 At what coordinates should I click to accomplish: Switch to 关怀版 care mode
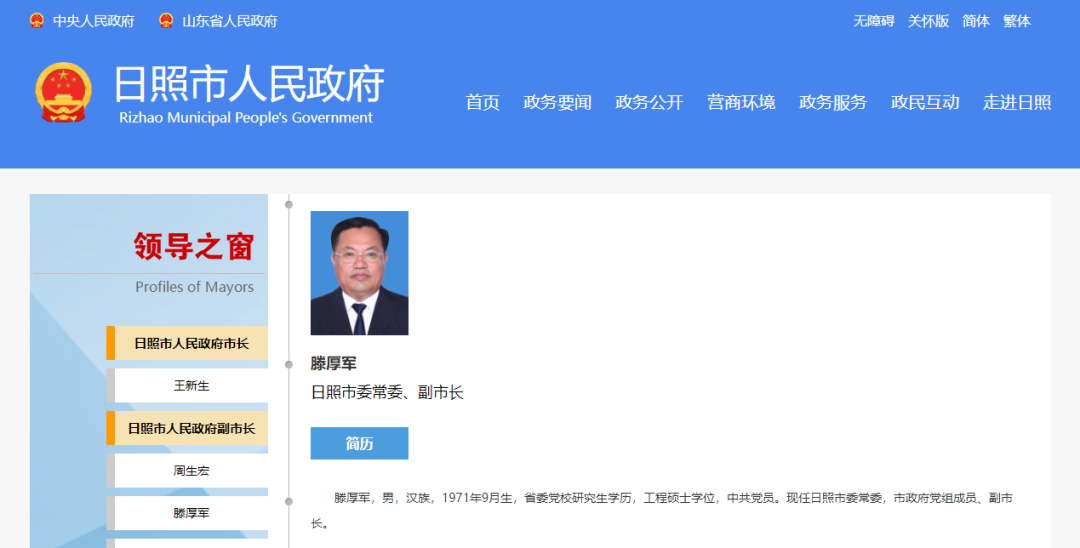[928, 21]
